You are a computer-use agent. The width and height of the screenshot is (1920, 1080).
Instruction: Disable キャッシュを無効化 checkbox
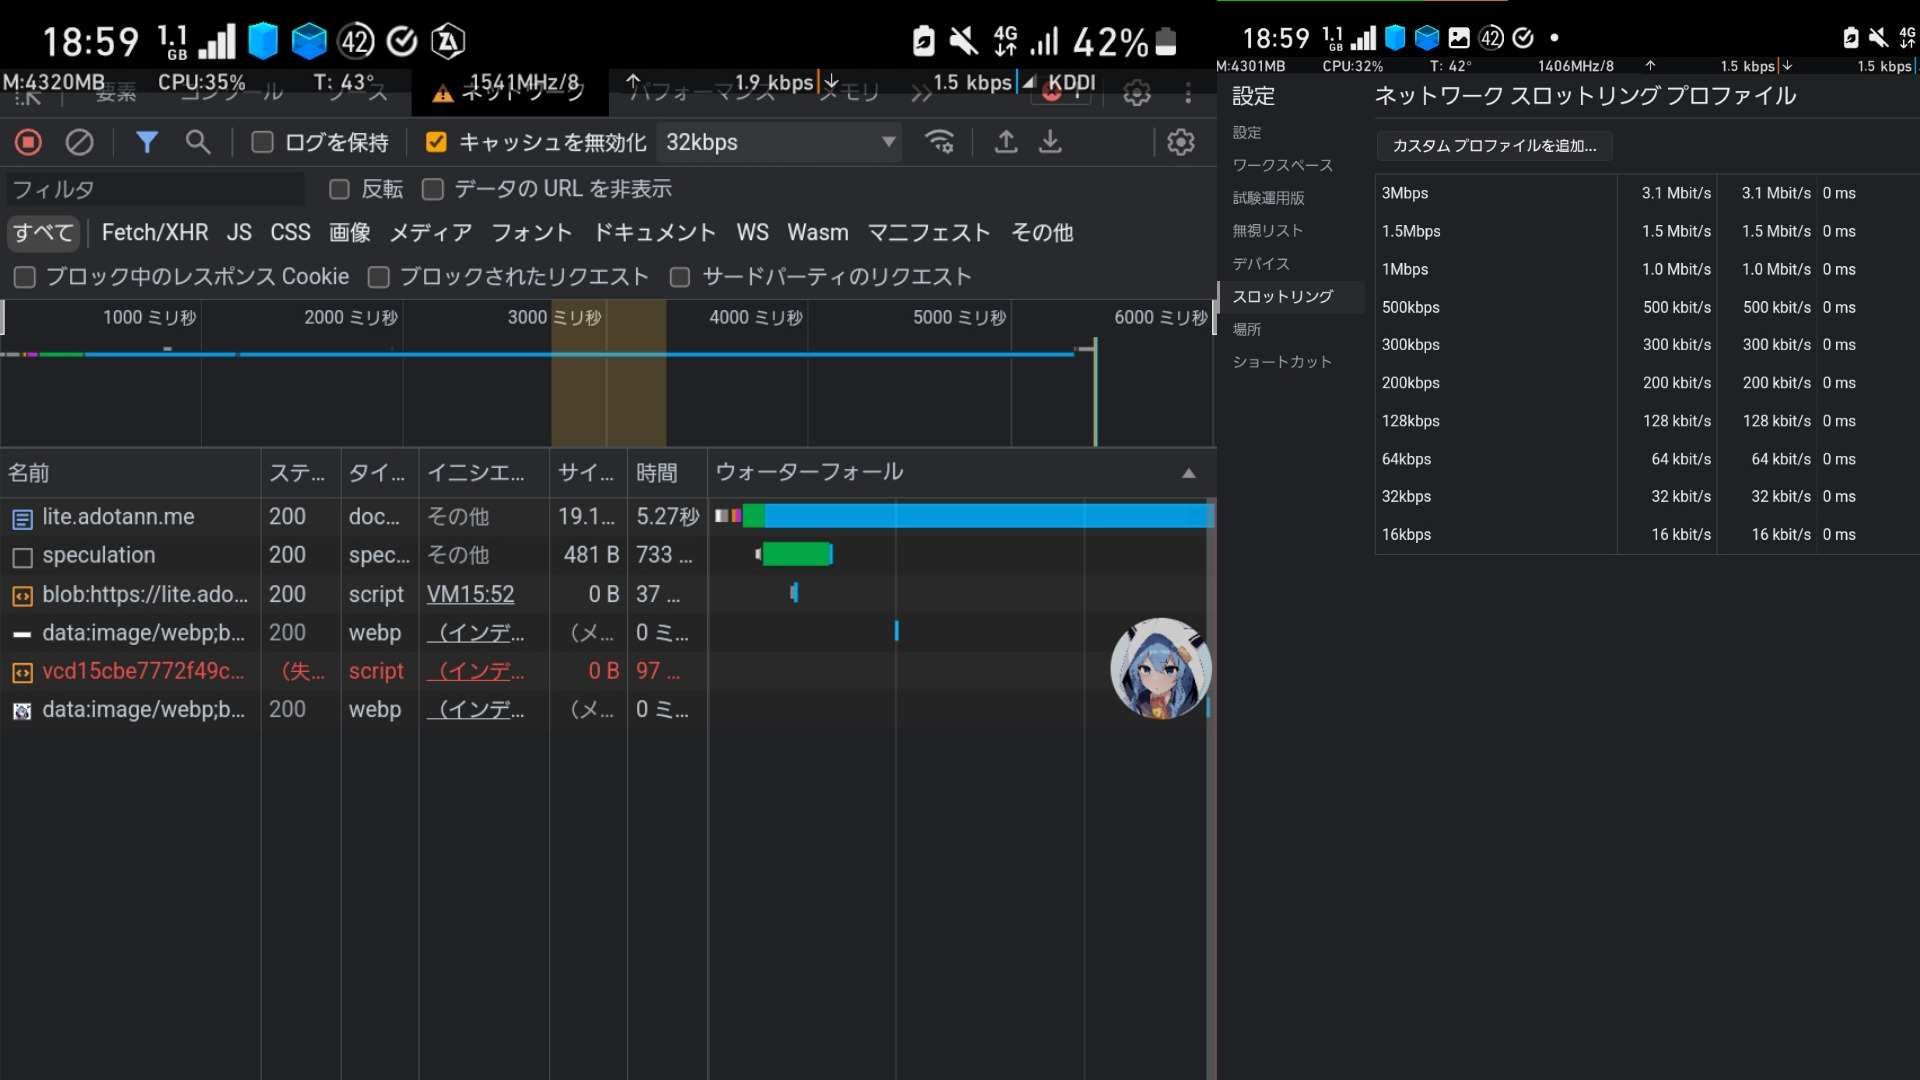coord(436,142)
